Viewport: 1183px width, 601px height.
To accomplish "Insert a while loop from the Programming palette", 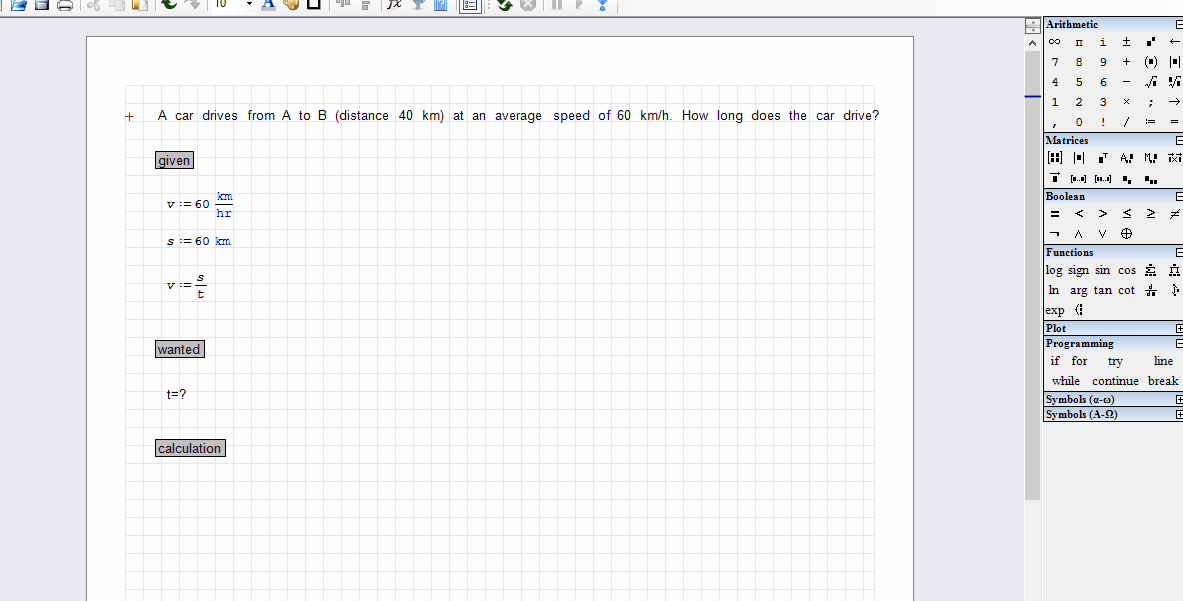I will [x=1066, y=381].
